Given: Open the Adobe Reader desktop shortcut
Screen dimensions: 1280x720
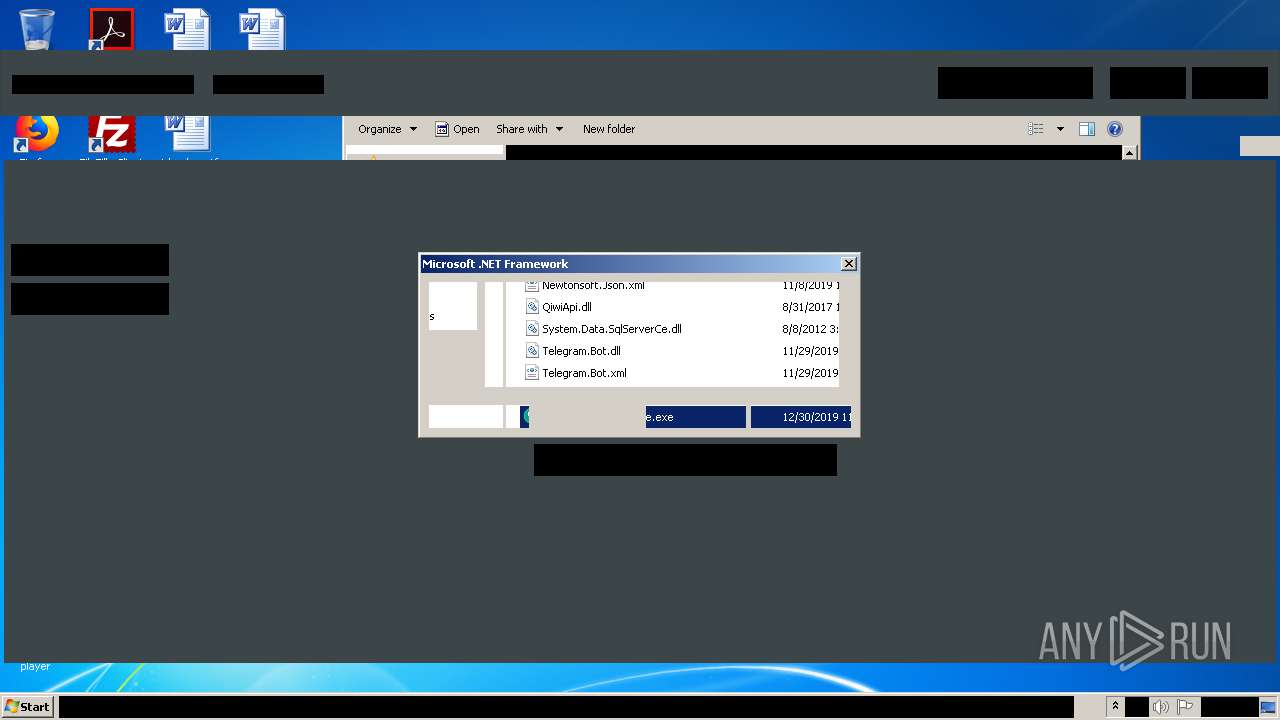Looking at the screenshot, I should [111, 29].
